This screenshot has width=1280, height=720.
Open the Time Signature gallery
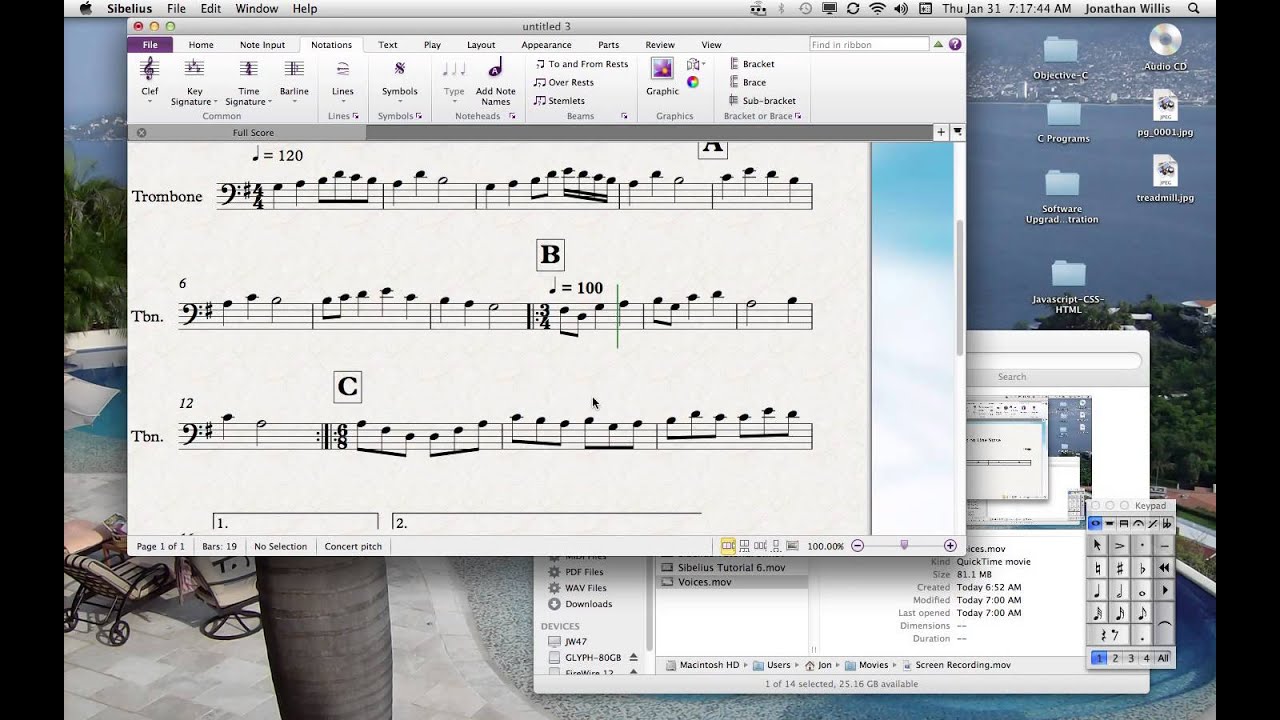tap(248, 81)
